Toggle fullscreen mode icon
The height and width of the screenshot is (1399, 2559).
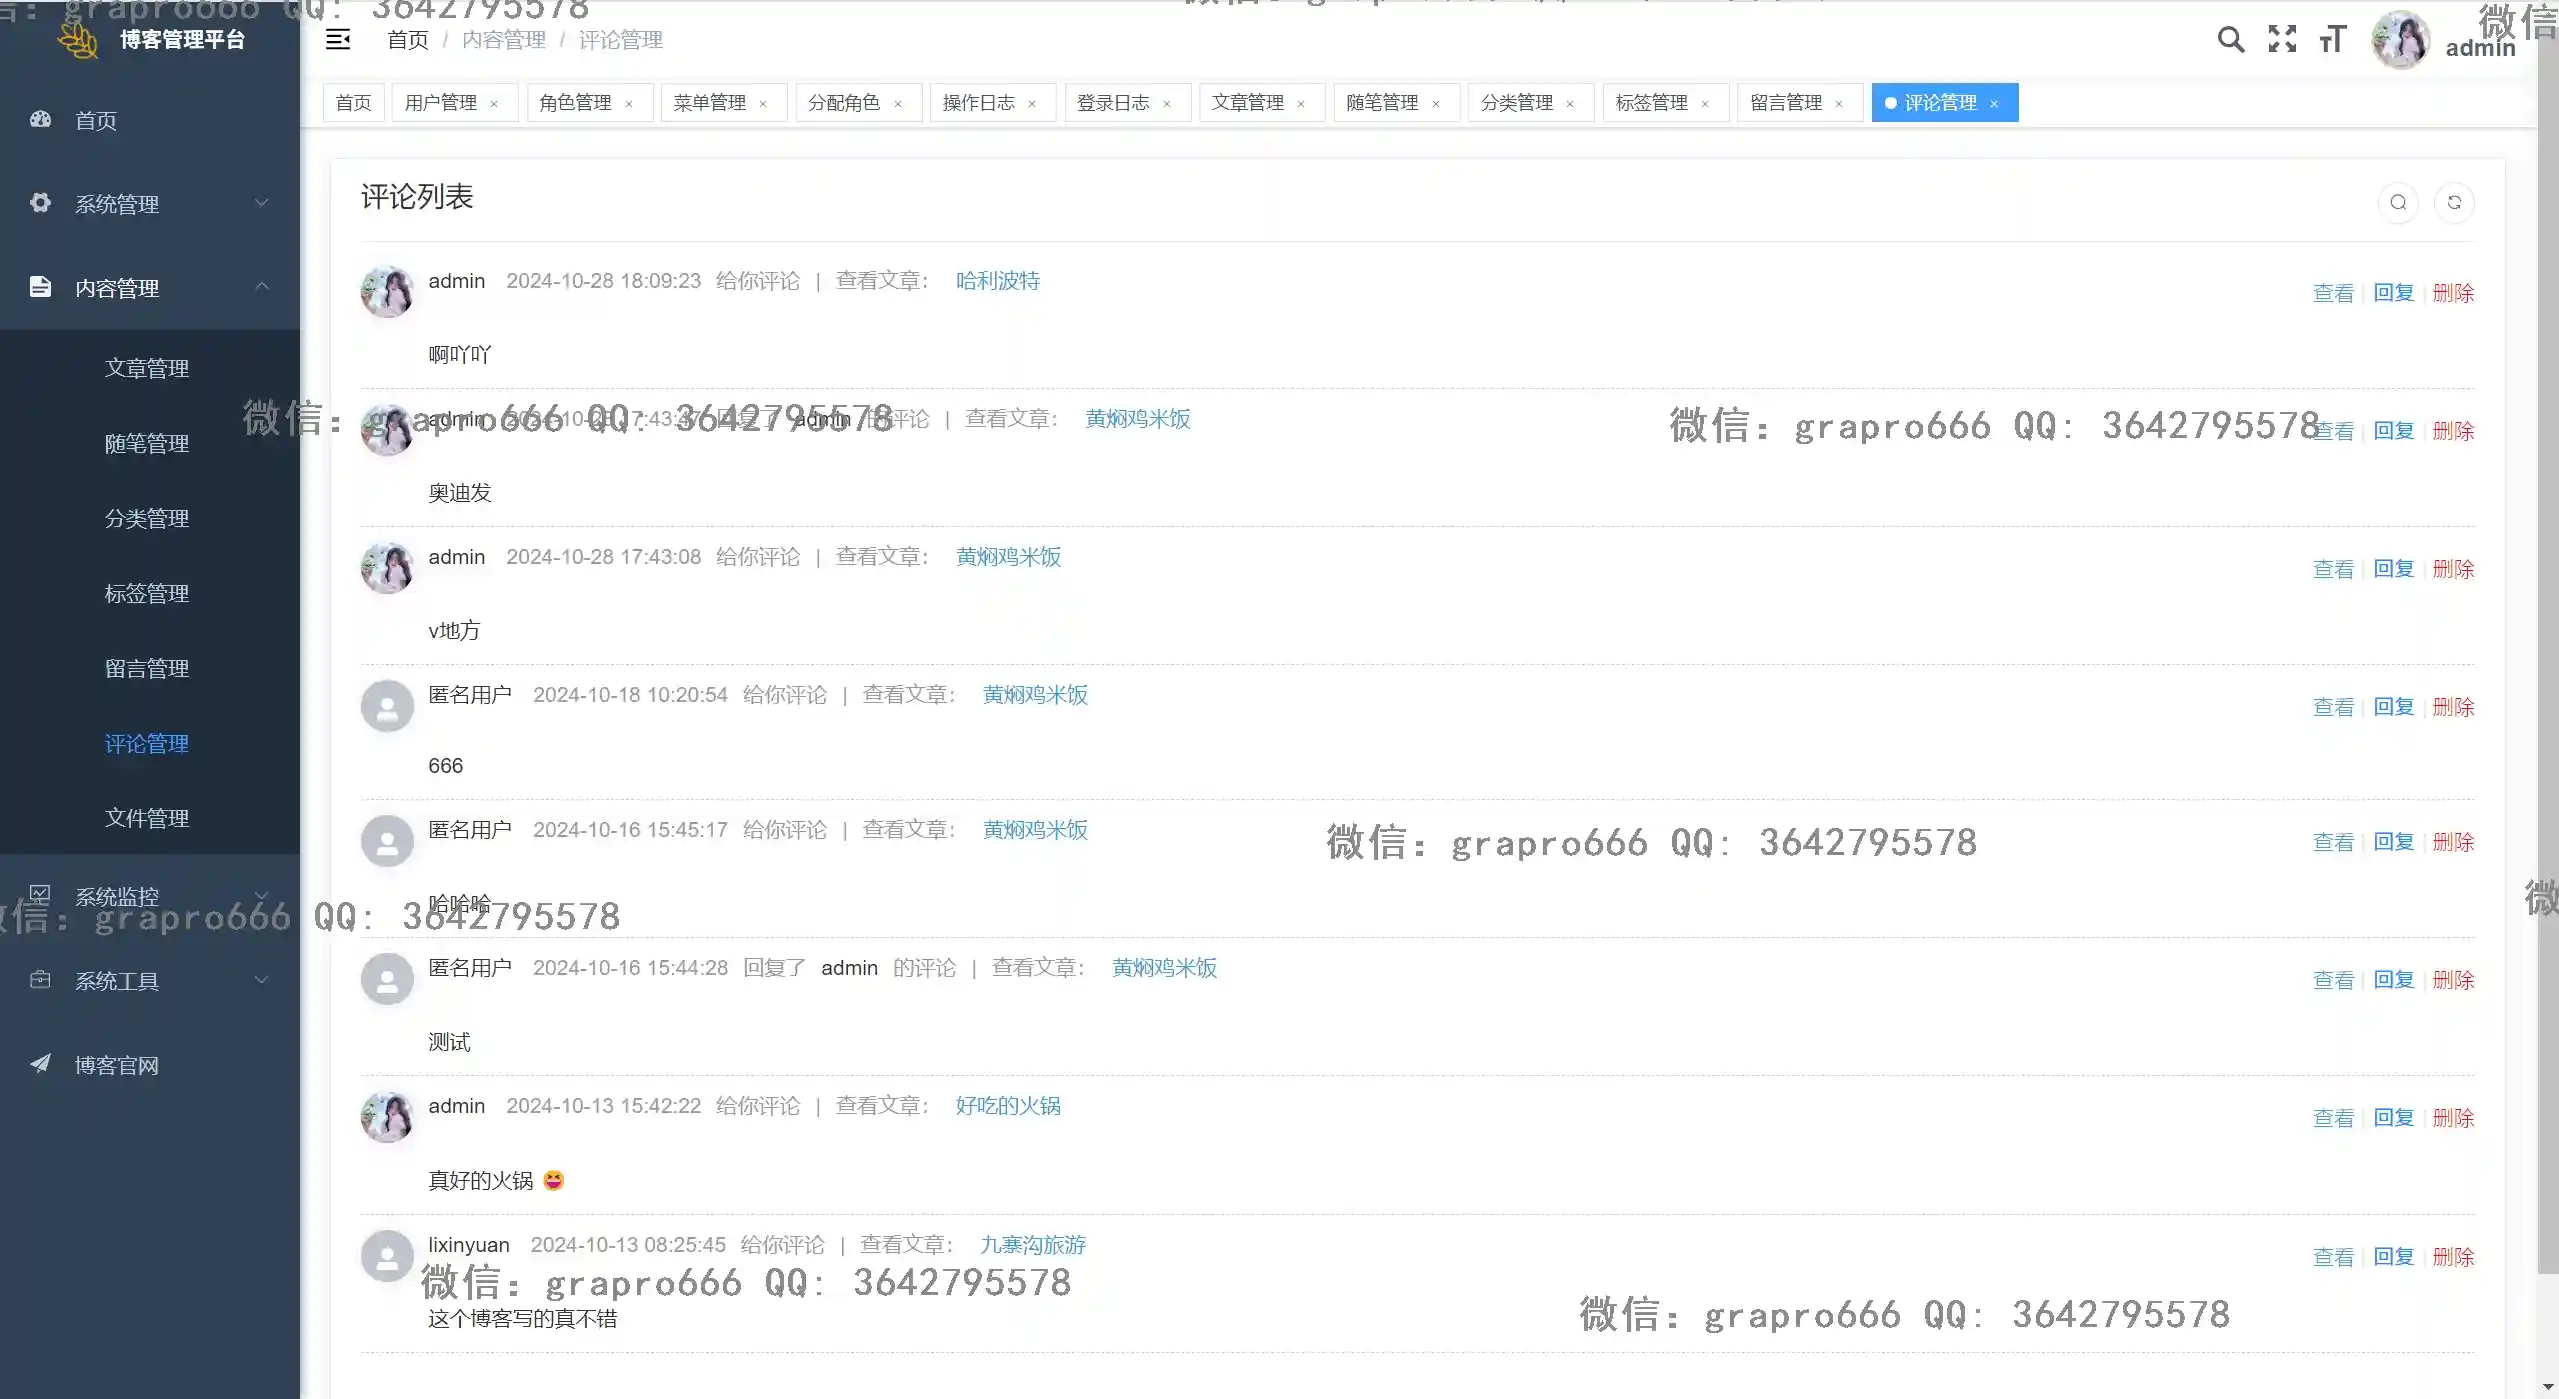point(2282,40)
